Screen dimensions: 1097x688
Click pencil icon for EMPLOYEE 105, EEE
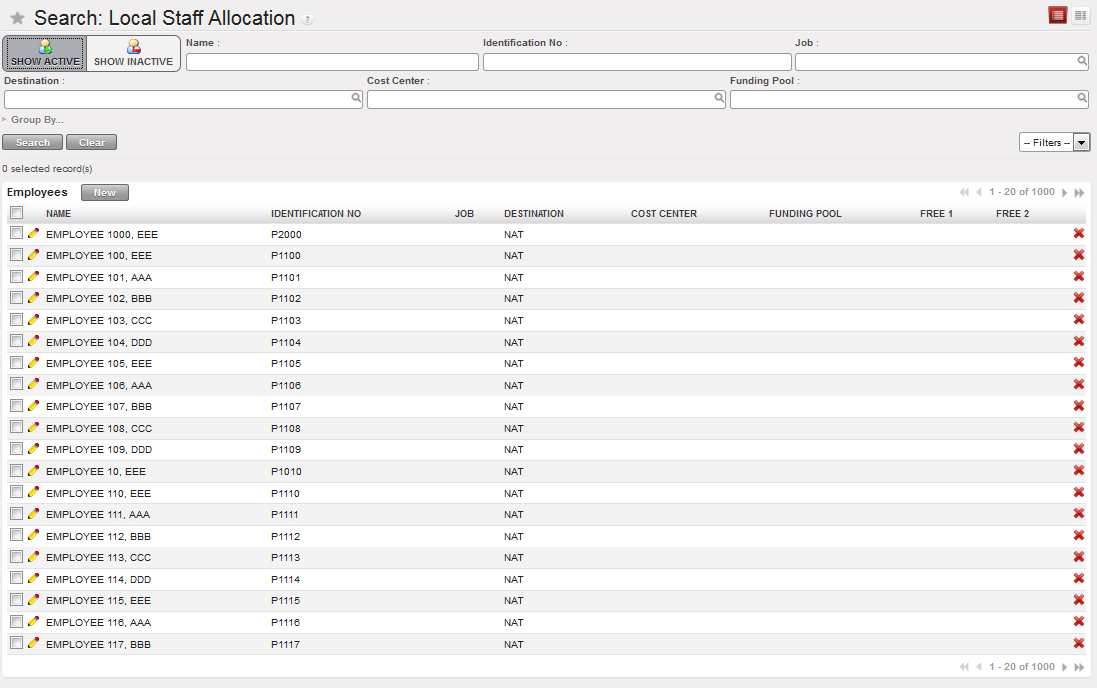tap(34, 363)
